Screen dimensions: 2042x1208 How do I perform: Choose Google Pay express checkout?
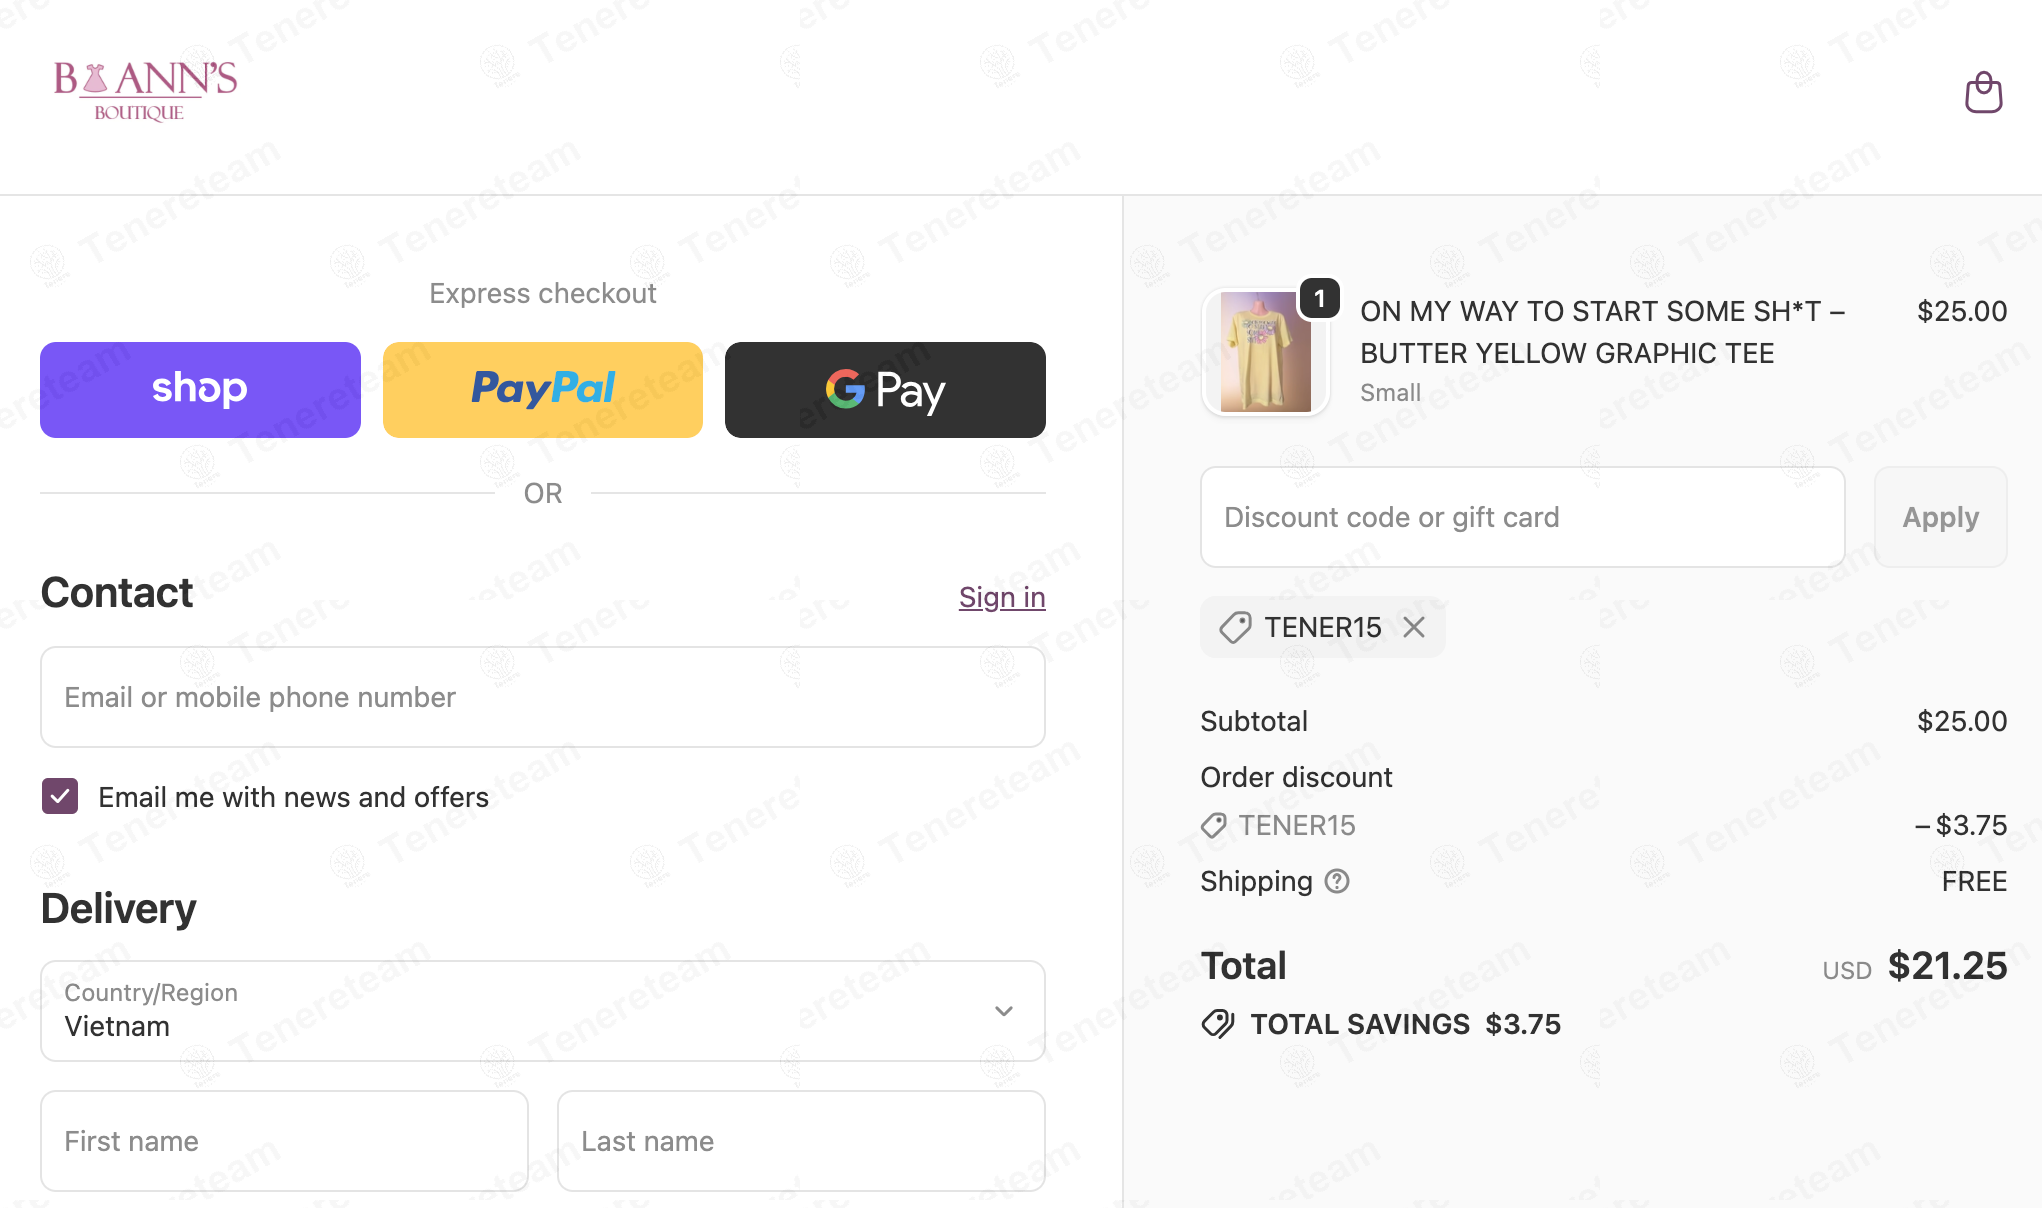click(885, 390)
